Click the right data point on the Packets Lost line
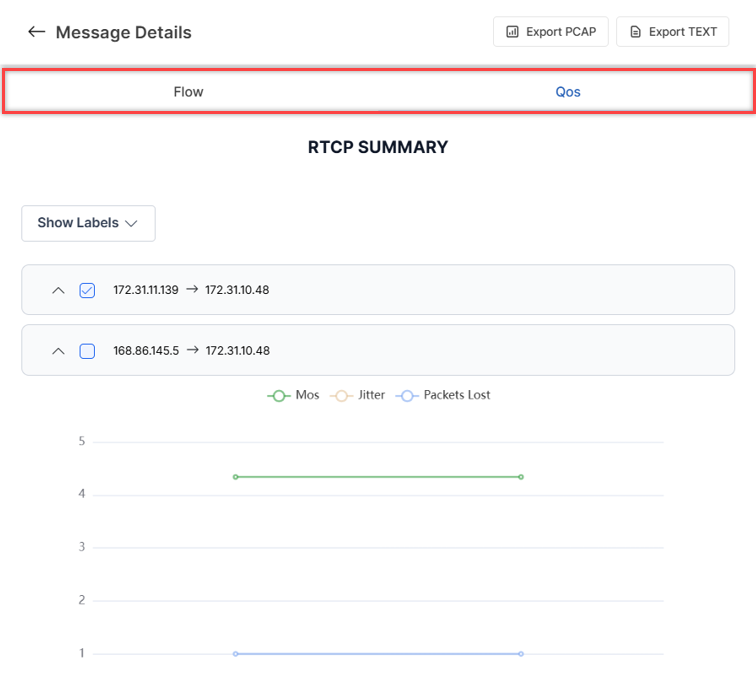 pyautogui.click(x=521, y=654)
